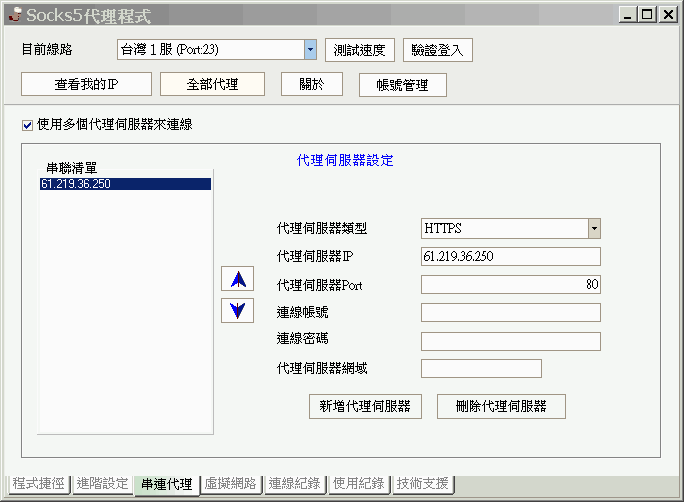Open the 虛擬網路 tab
This screenshot has height=502, width=684.
tap(230, 484)
